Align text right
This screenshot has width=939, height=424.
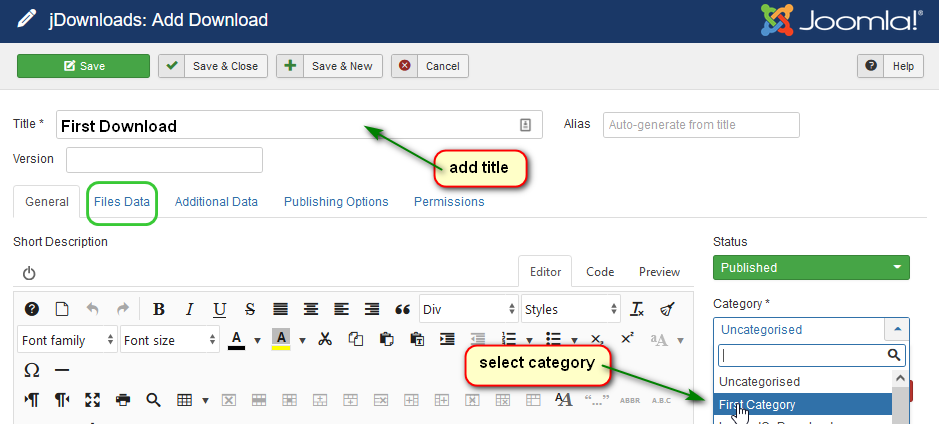tap(372, 309)
